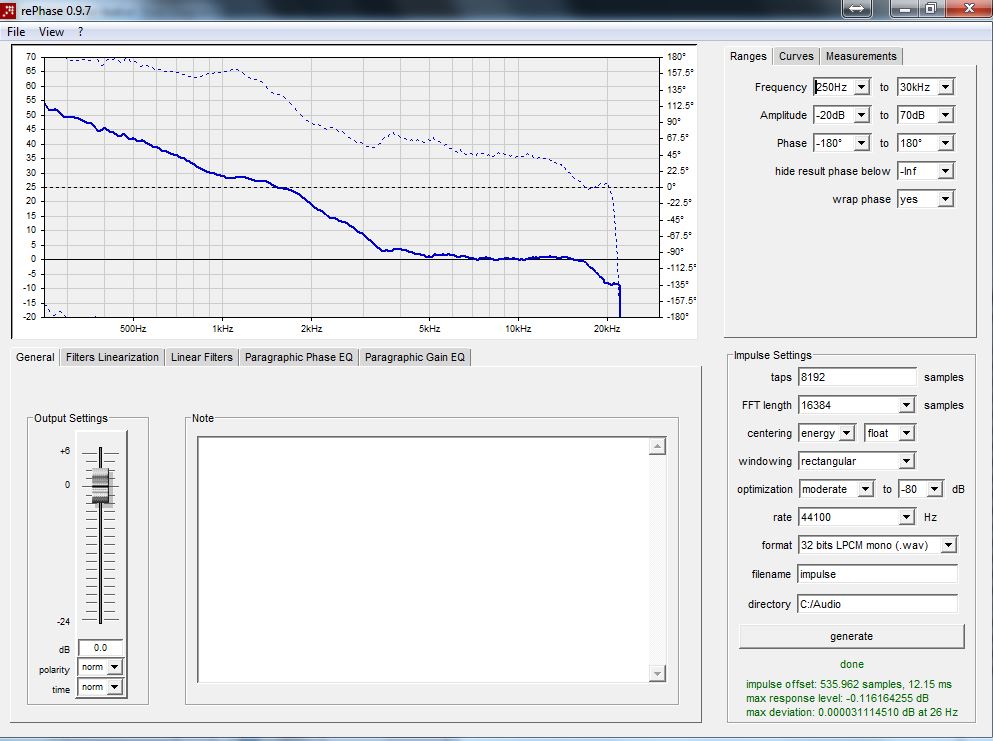Open the centering float dropdown

coord(906,433)
